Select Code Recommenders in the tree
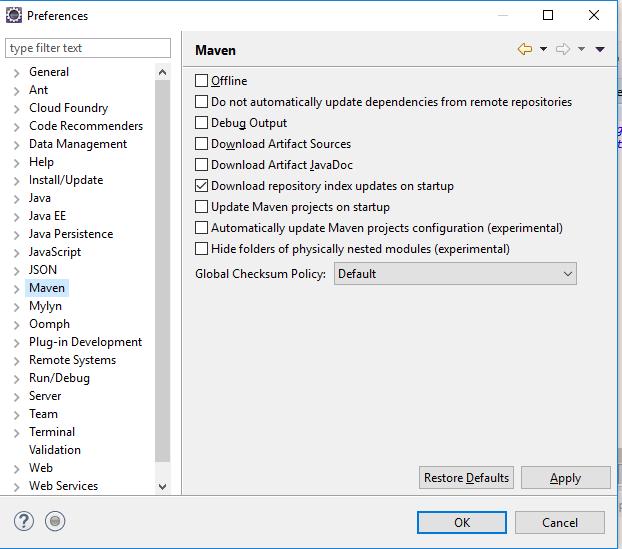Screen dimensions: 622x549 [86, 126]
